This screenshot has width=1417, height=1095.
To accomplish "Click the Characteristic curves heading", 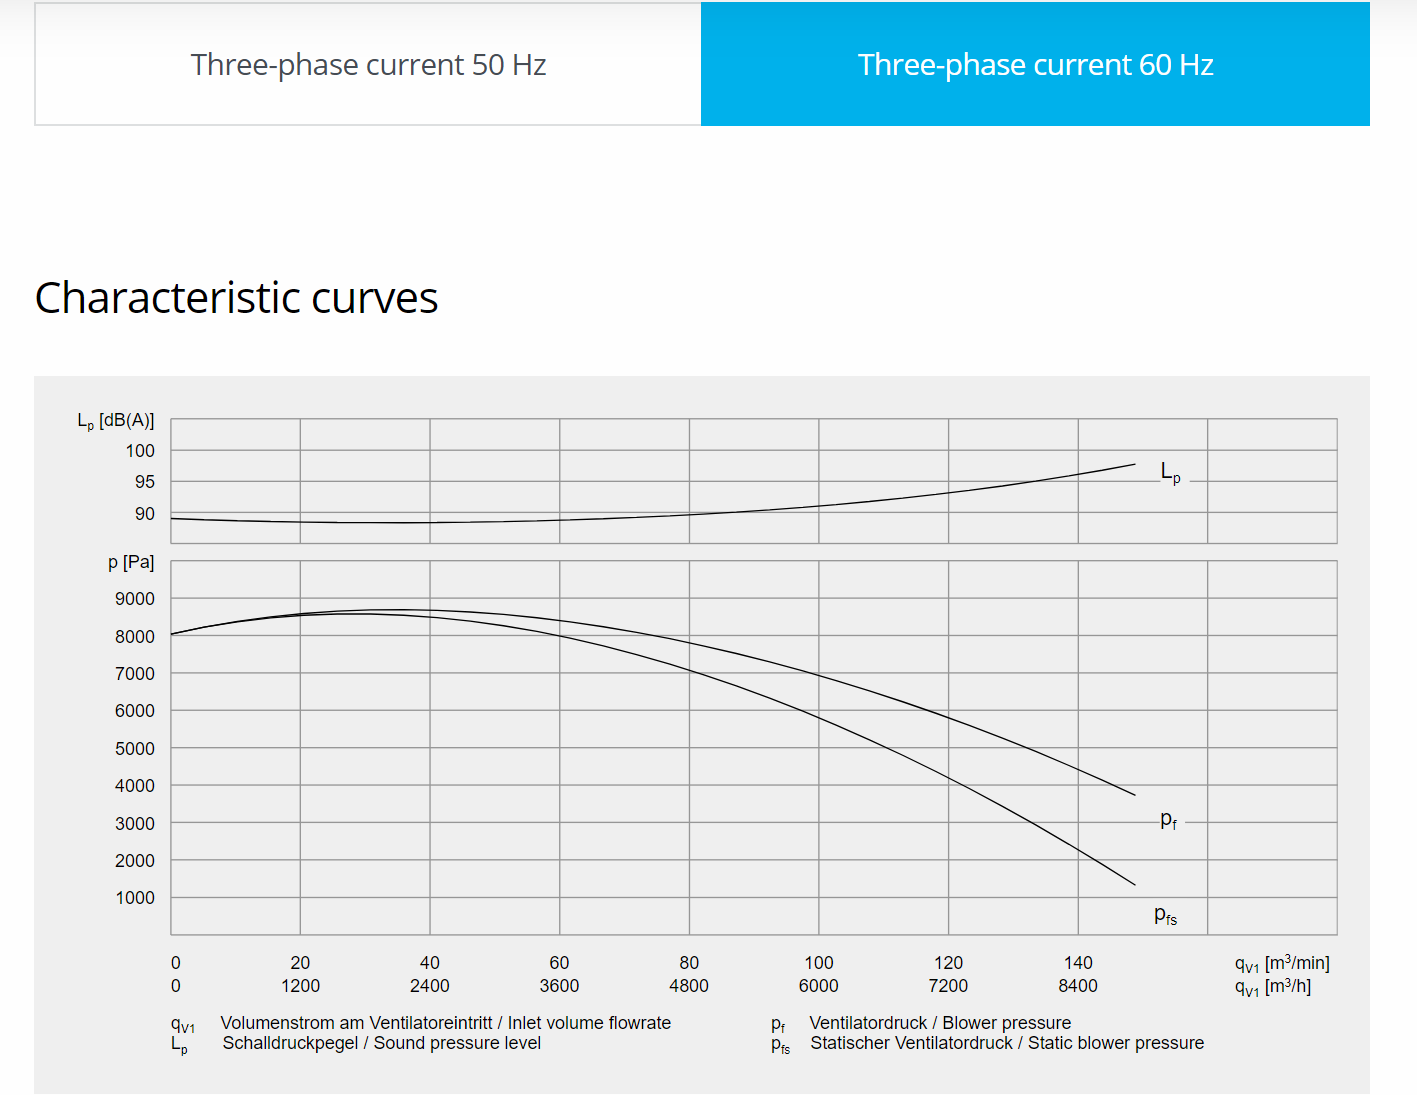I will tap(237, 298).
